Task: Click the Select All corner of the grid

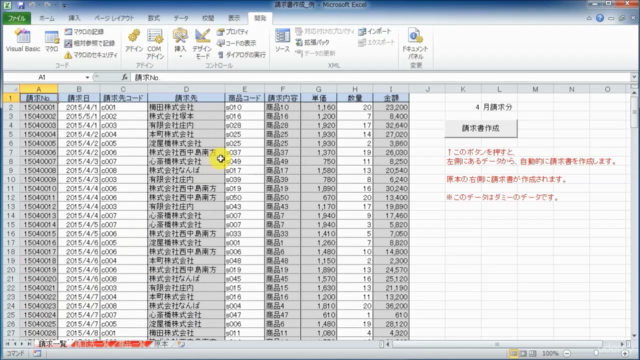Action: [x=11, y=89]
